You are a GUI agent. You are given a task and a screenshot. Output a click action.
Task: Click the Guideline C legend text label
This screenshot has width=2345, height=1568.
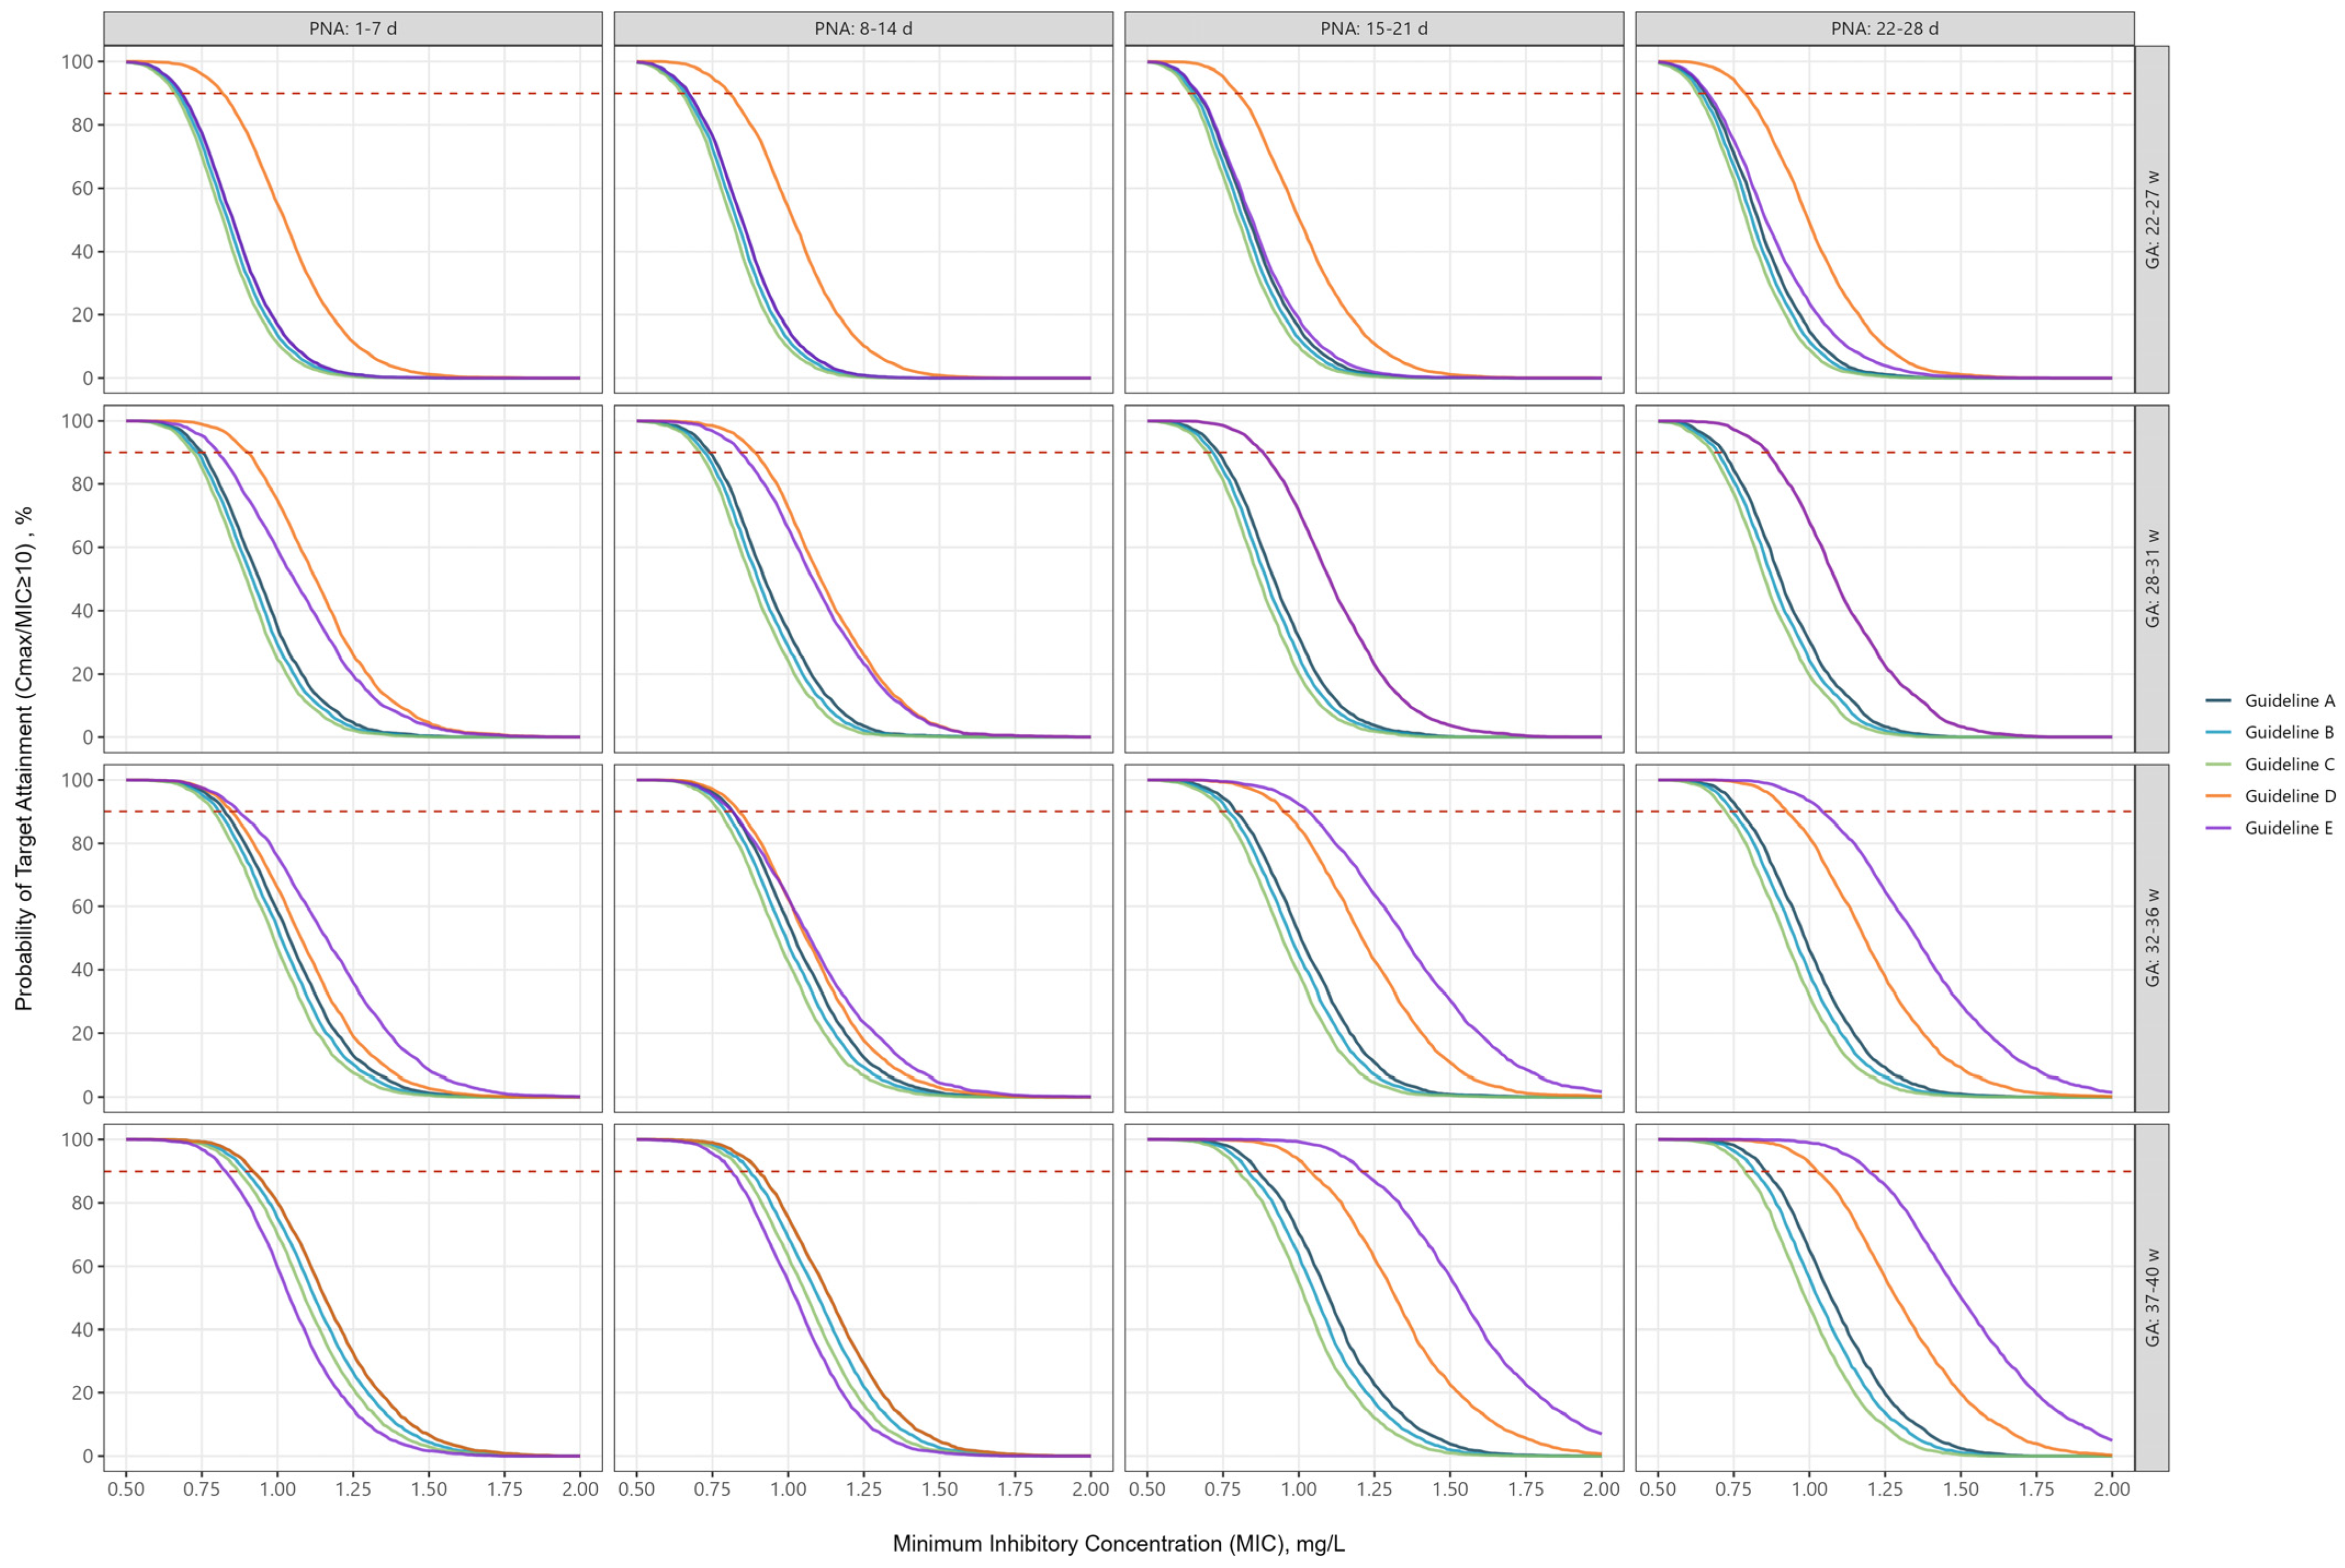2289,765
